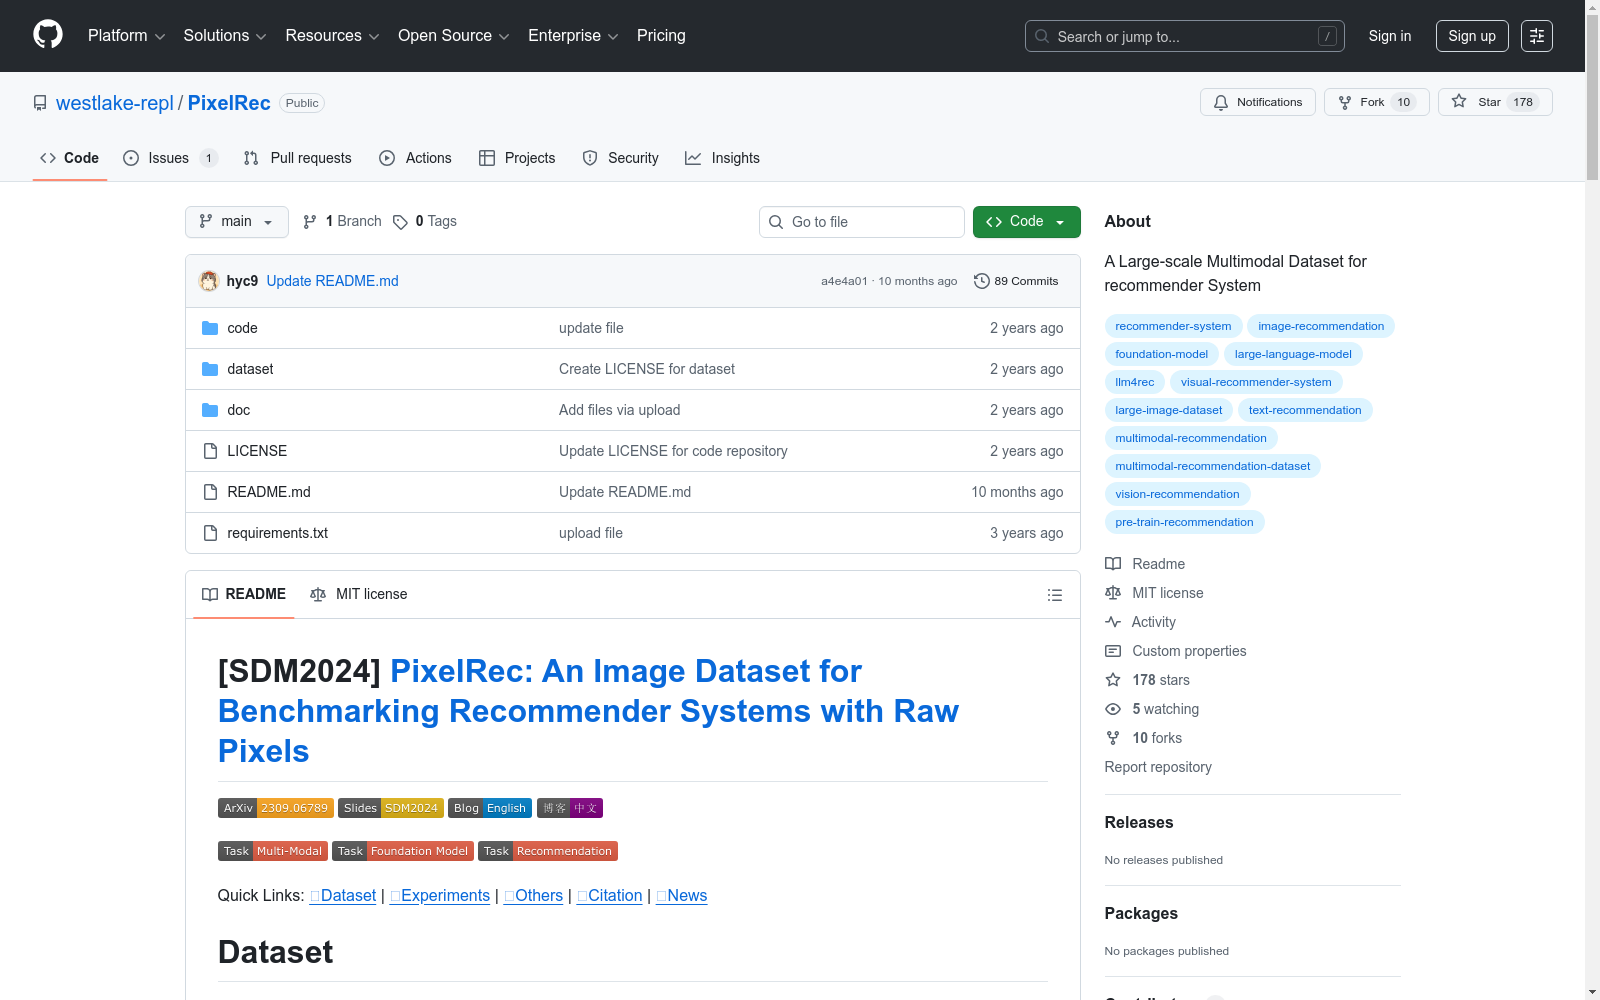Viewport: 1600px width, 1000px height.
Task: Expand the Platform menu
Action: coord(127,36)
